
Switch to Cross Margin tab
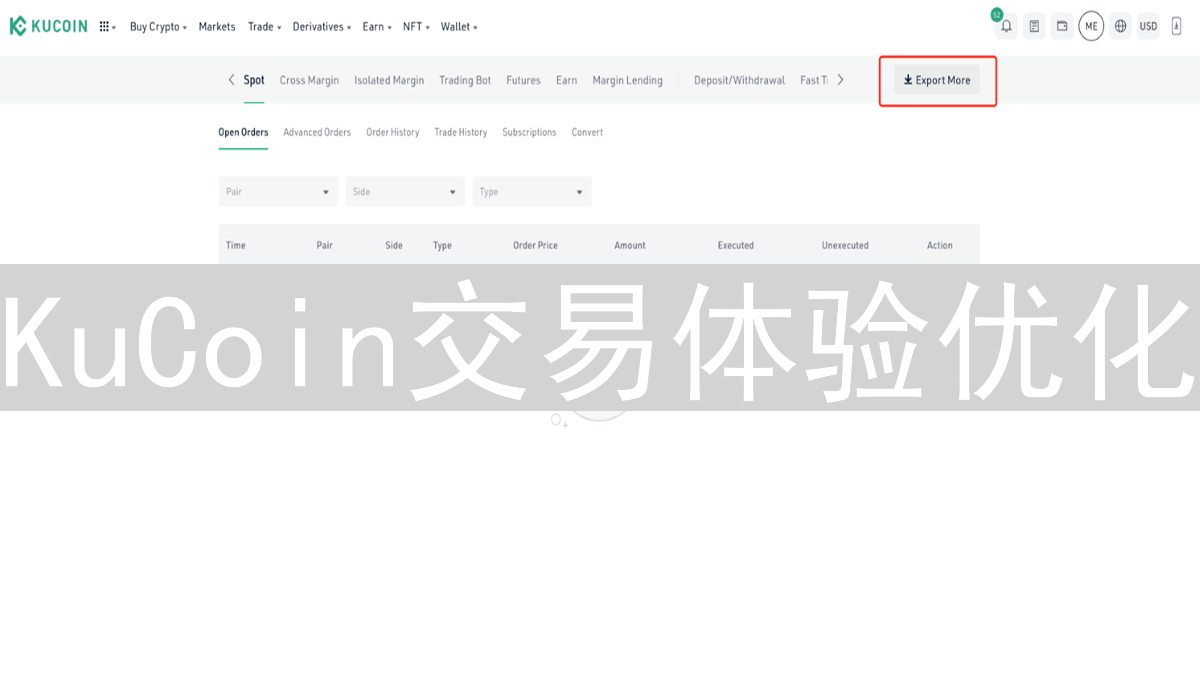(309, 80)
